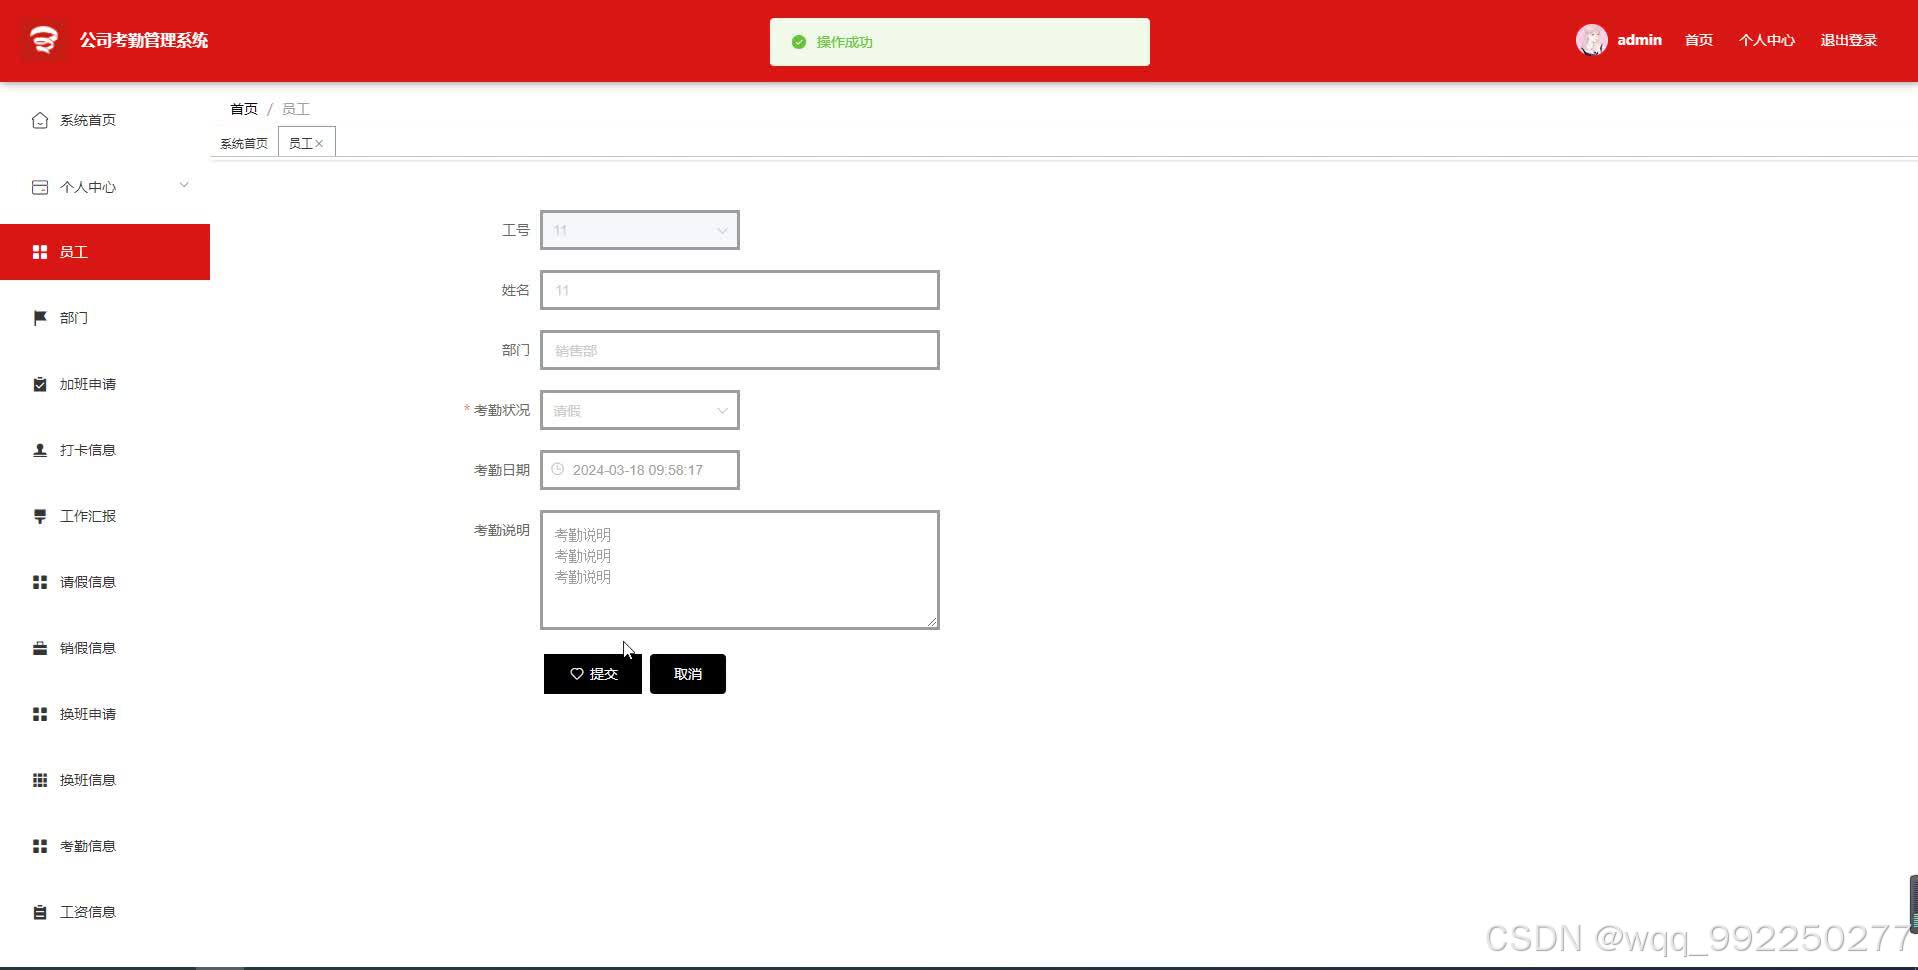Click 首页 in the breadcrumb

click(x=244, y=109)
